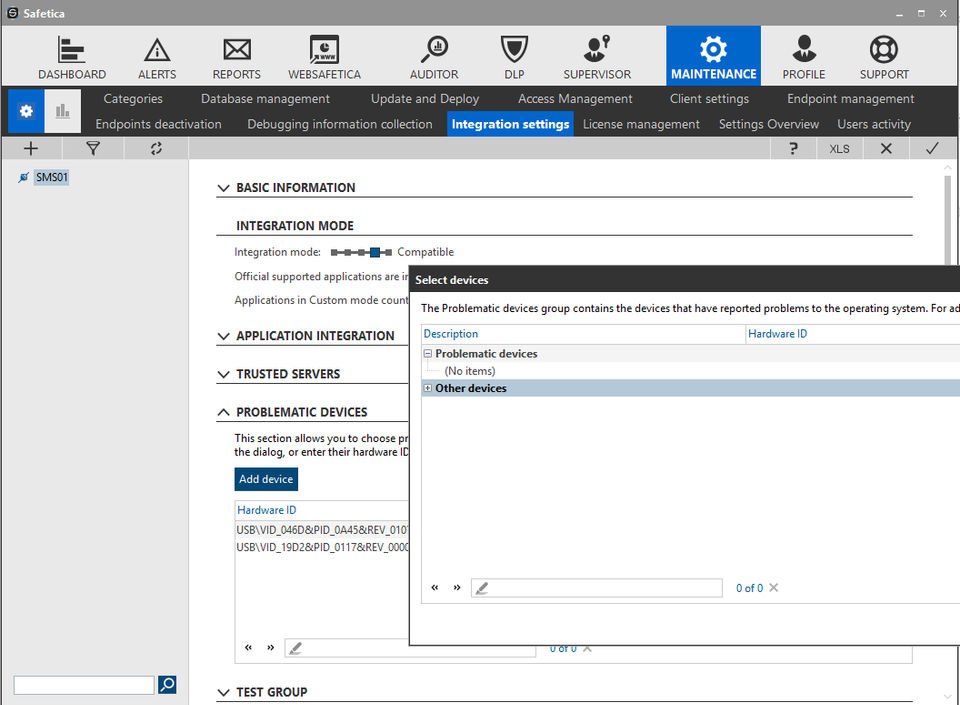Image resolution: width=960 pixels, height=705 pixels.
Task: Open the Client settings tab
Action: 709,99
